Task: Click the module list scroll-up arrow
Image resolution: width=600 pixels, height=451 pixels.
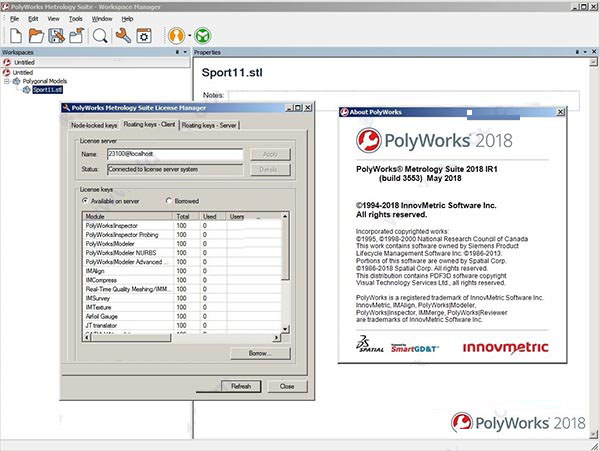Action: click(285, 217)
